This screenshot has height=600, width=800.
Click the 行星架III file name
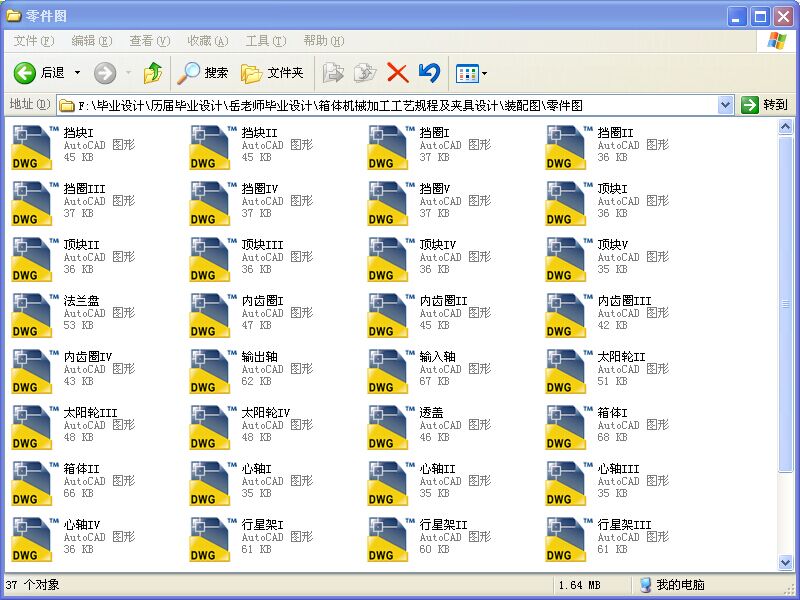[x=624, y=525]
